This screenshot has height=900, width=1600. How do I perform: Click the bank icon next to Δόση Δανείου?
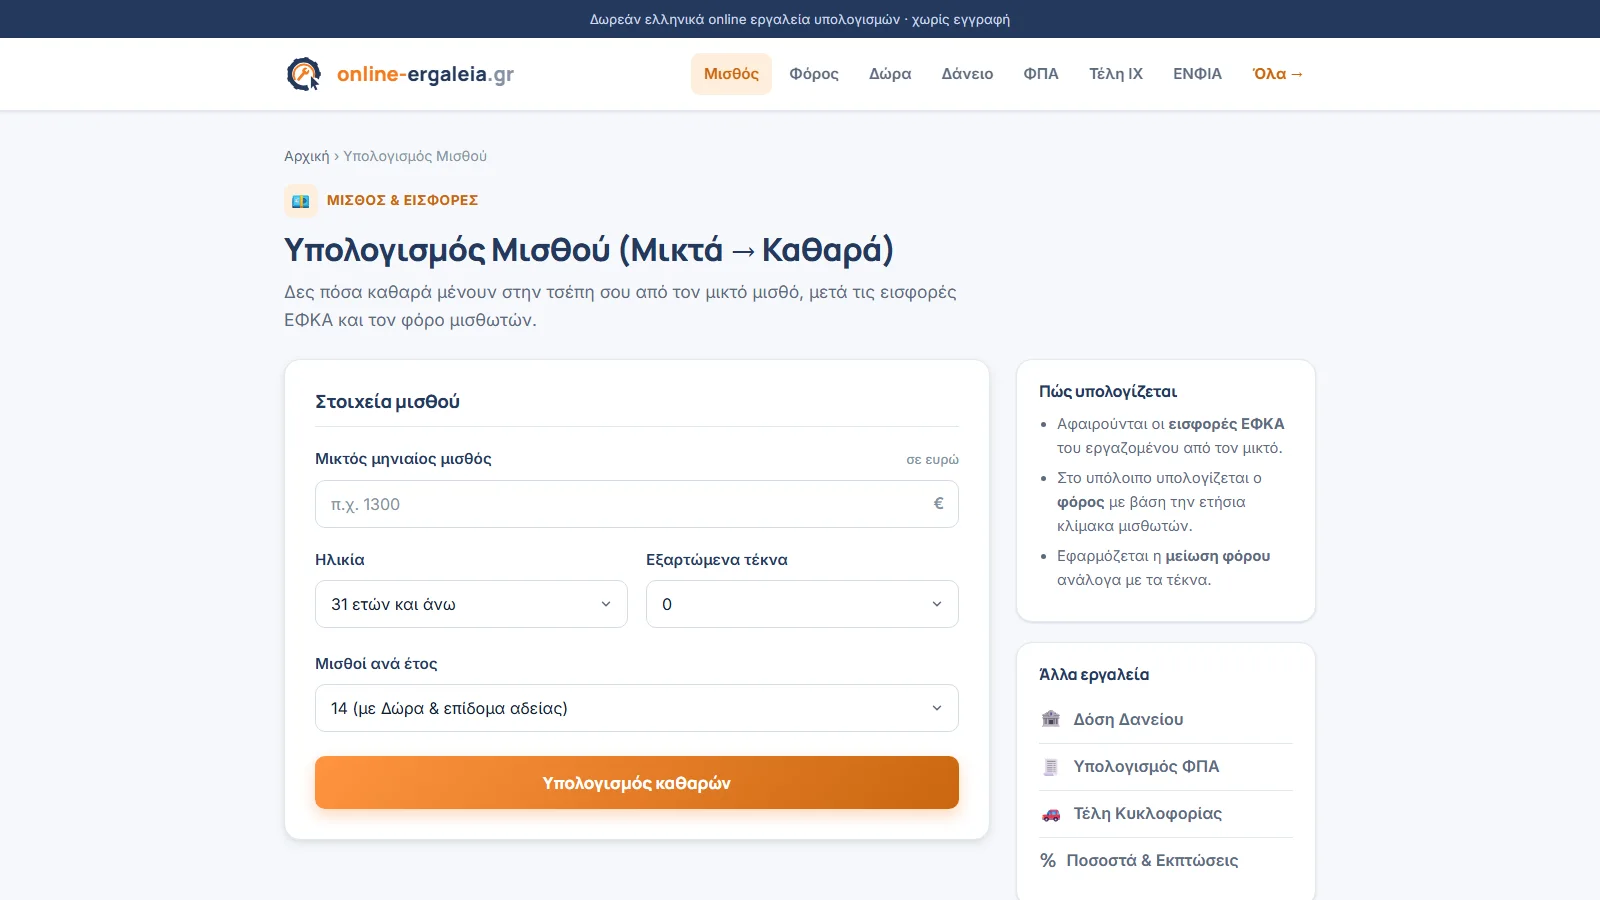pyautogui.click(x=1051, y=719)
